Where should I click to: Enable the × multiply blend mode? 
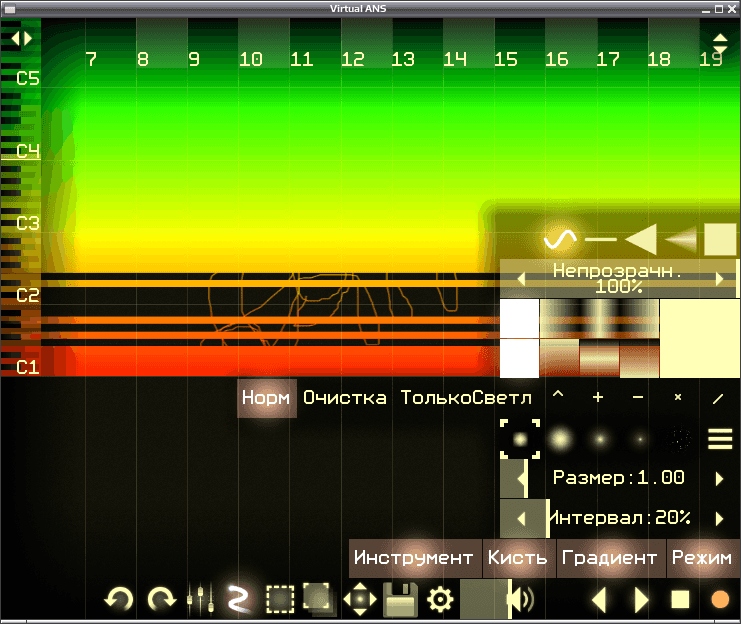click(x=678, y=397)
